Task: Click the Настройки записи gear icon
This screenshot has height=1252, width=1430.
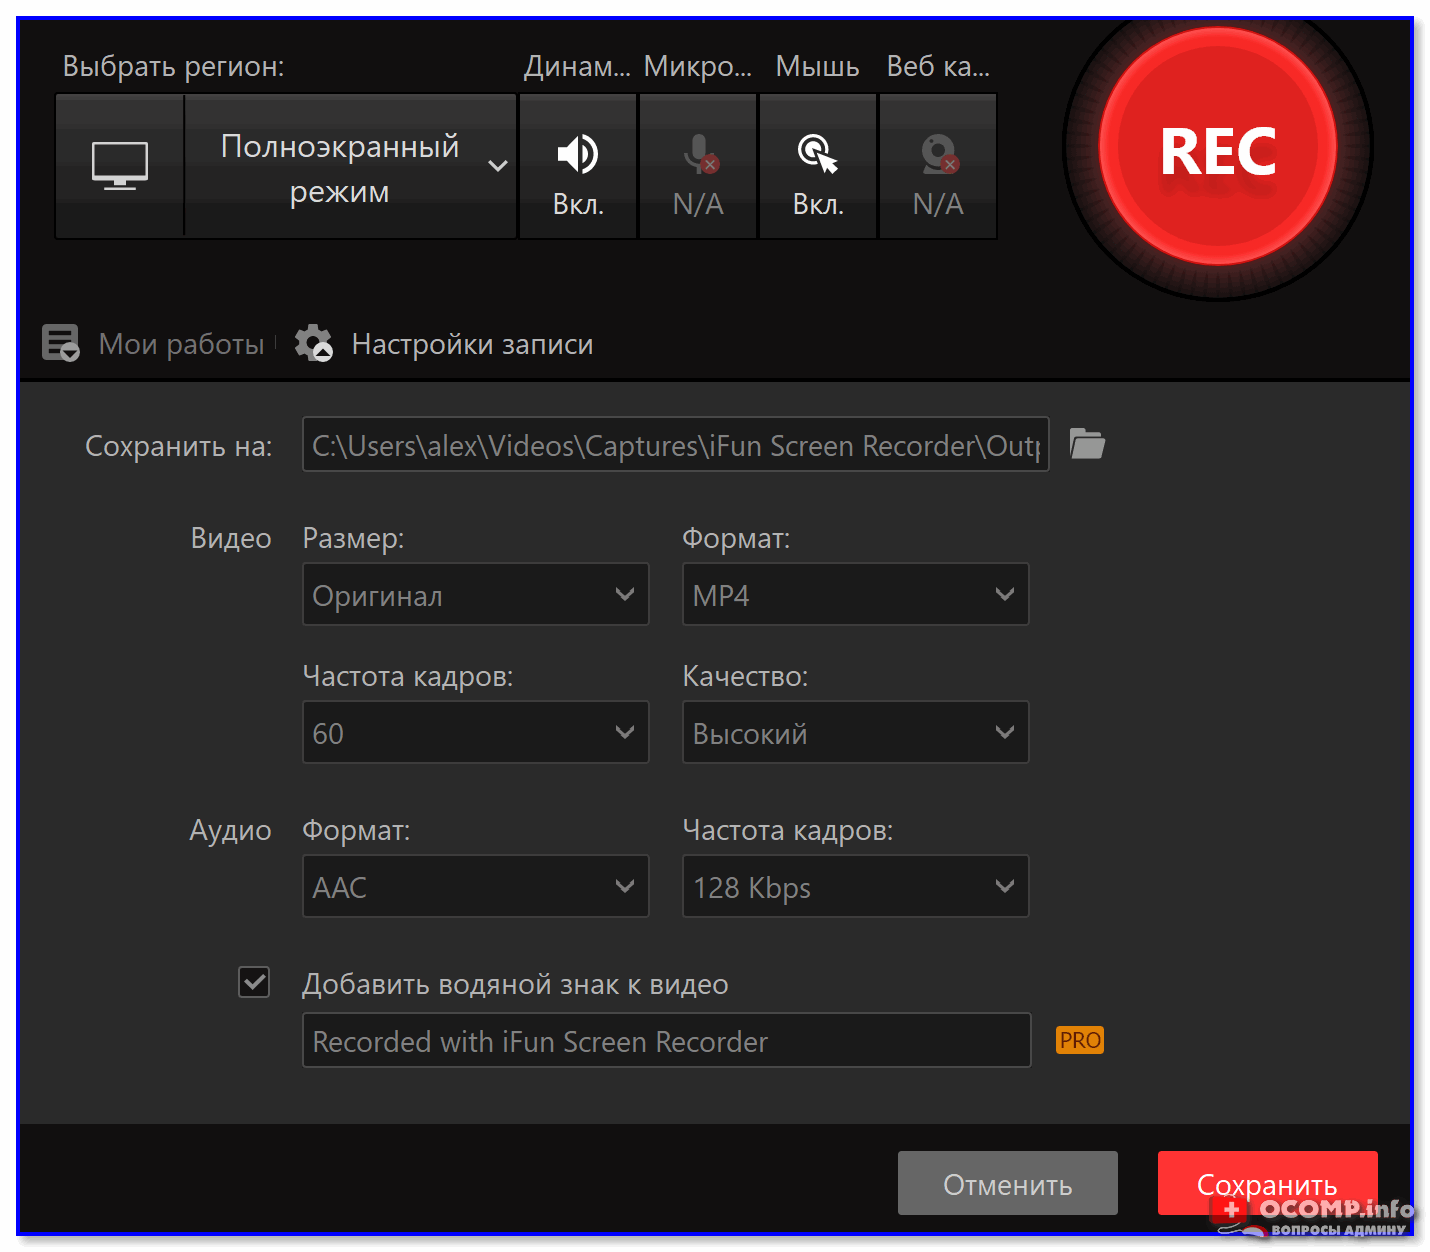Action: point(314,343)
